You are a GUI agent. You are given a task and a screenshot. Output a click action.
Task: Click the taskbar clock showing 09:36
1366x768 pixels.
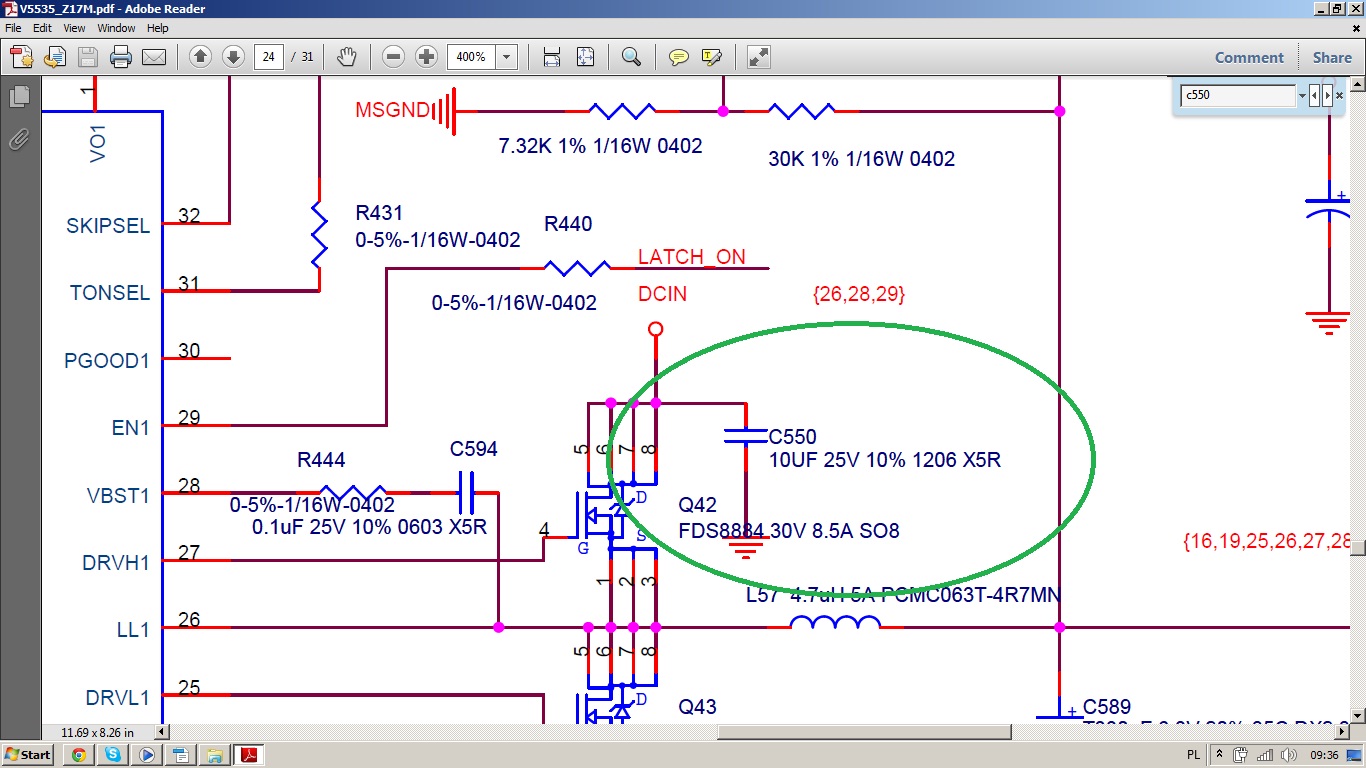[x=1324, y=755]
